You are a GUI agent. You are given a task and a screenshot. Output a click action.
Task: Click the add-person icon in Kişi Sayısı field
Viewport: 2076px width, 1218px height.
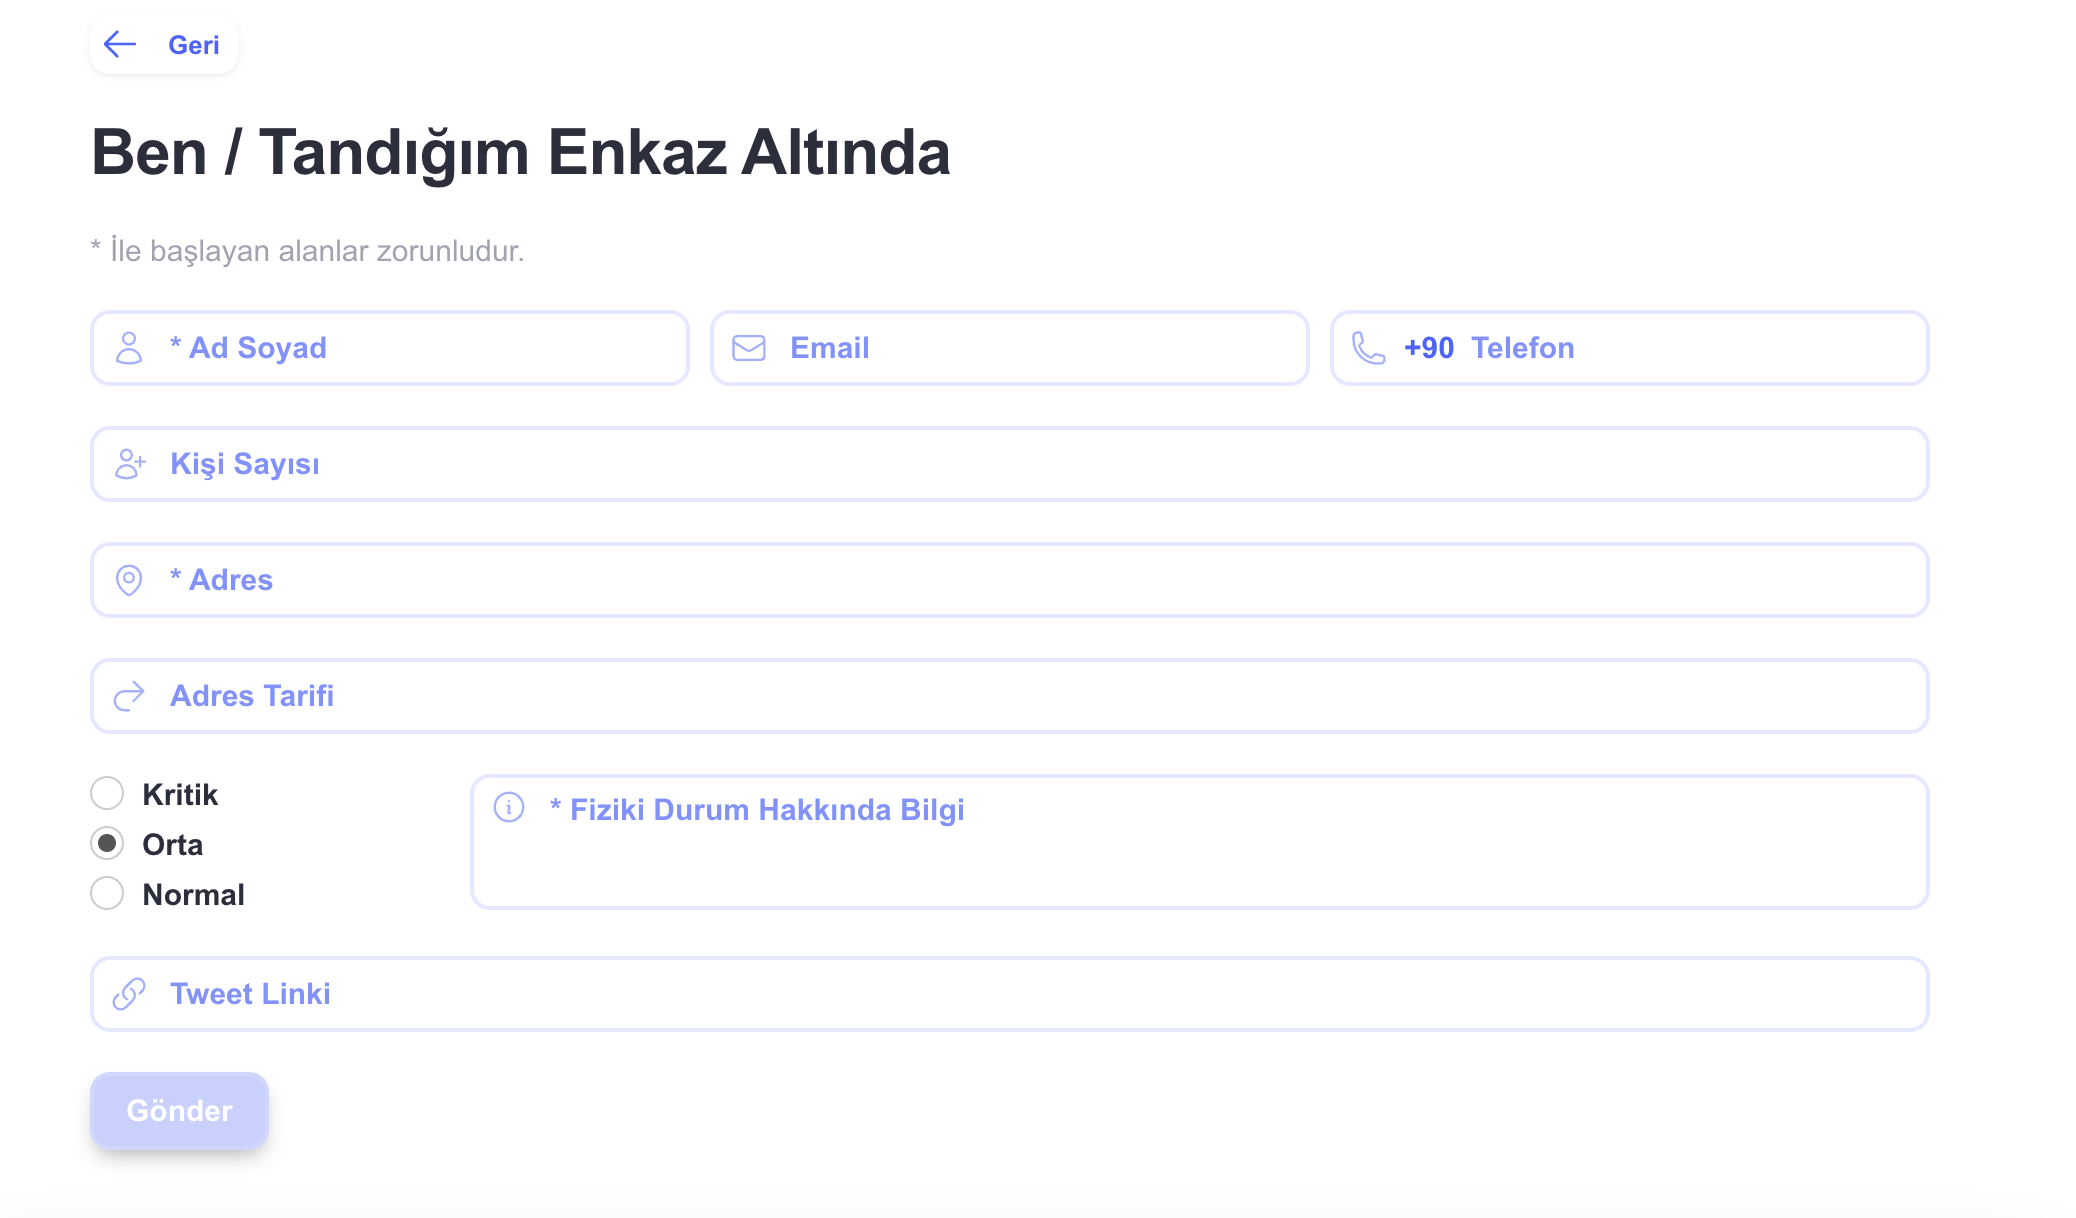tap(129, 463)
